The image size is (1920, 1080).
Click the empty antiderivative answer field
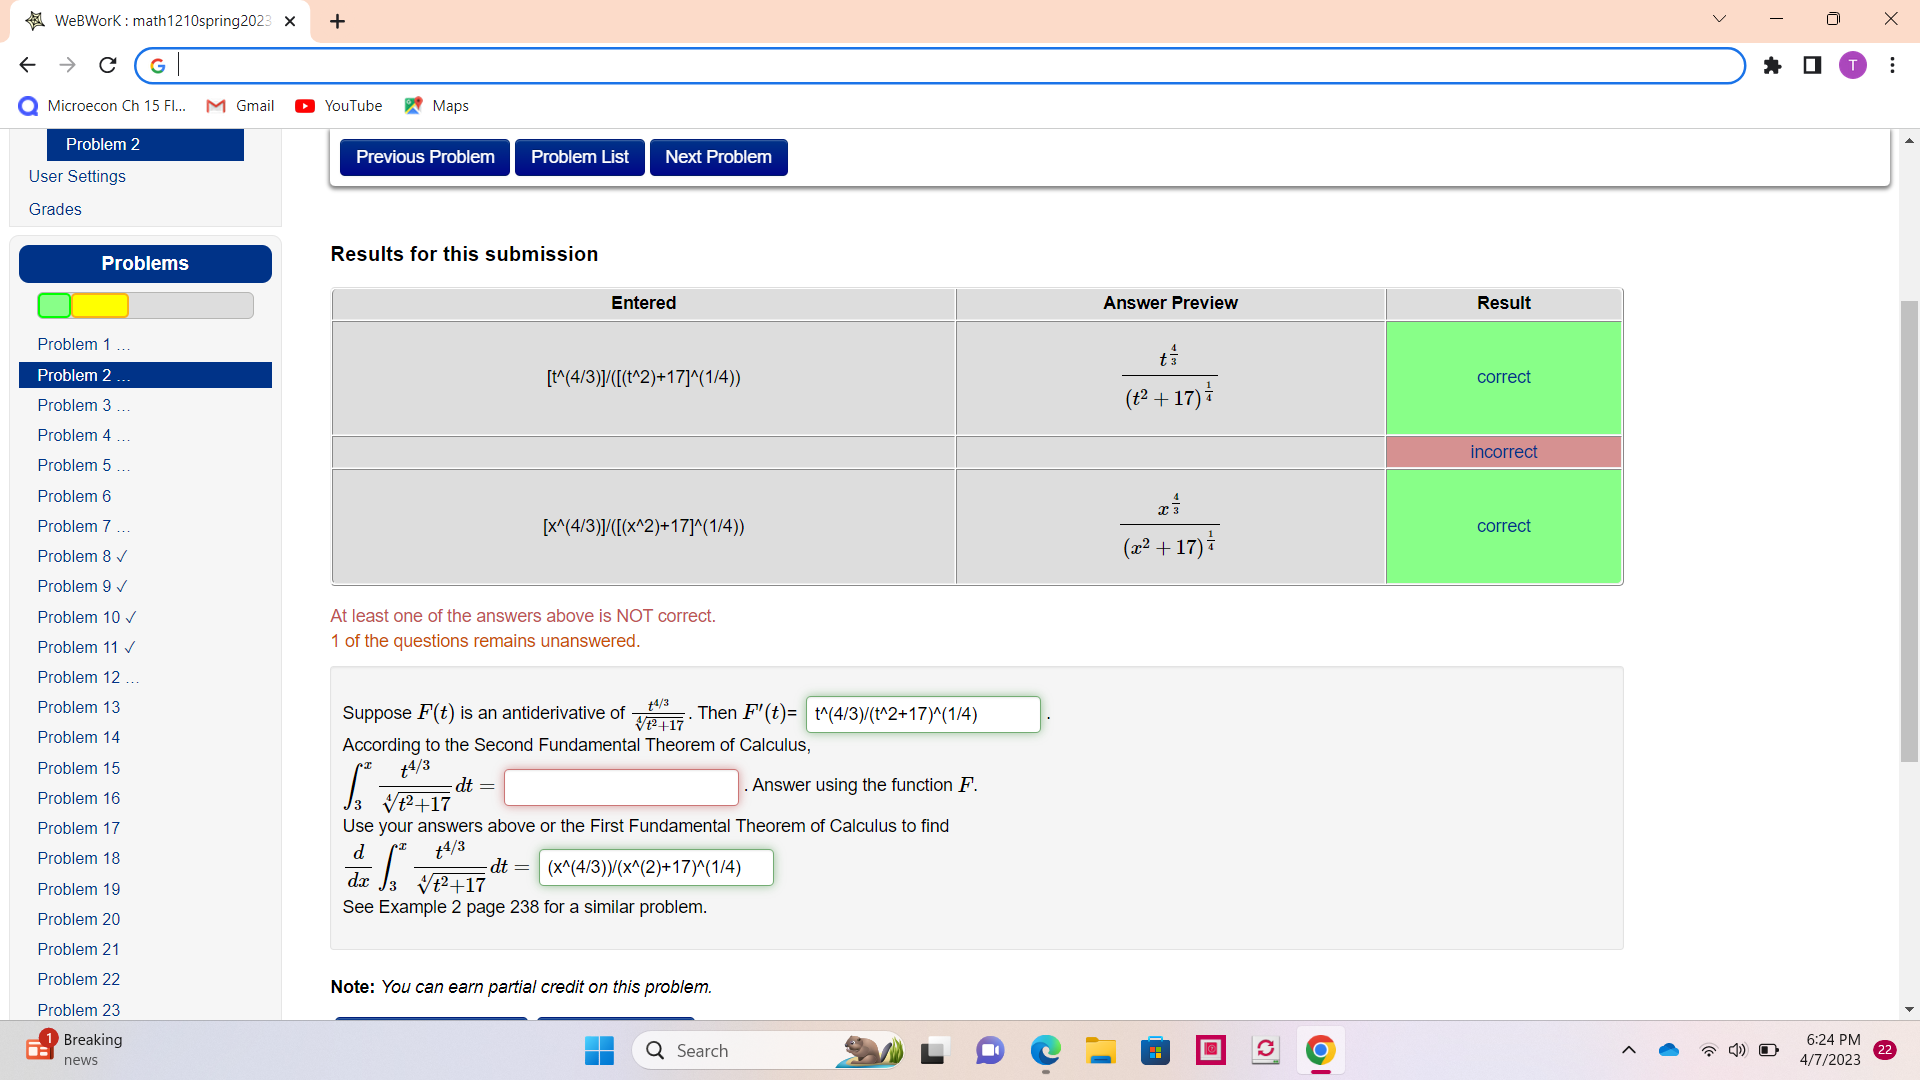coord(621,787)
